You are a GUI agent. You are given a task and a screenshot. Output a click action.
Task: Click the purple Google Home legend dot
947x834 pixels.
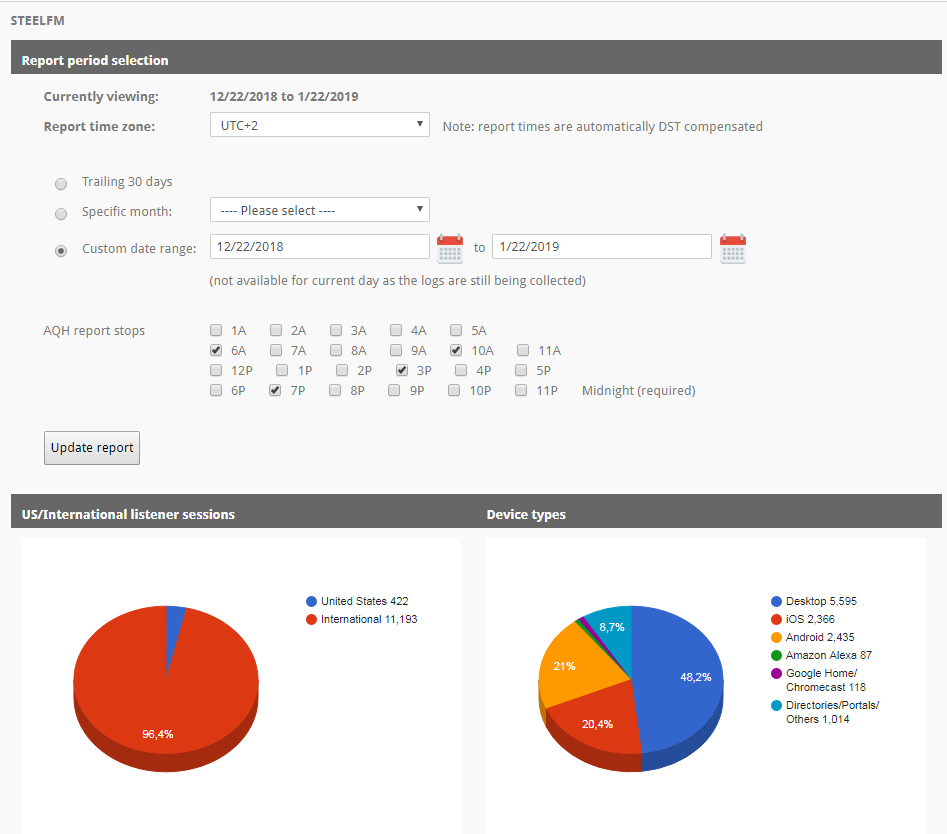click(x=776, y=674)
